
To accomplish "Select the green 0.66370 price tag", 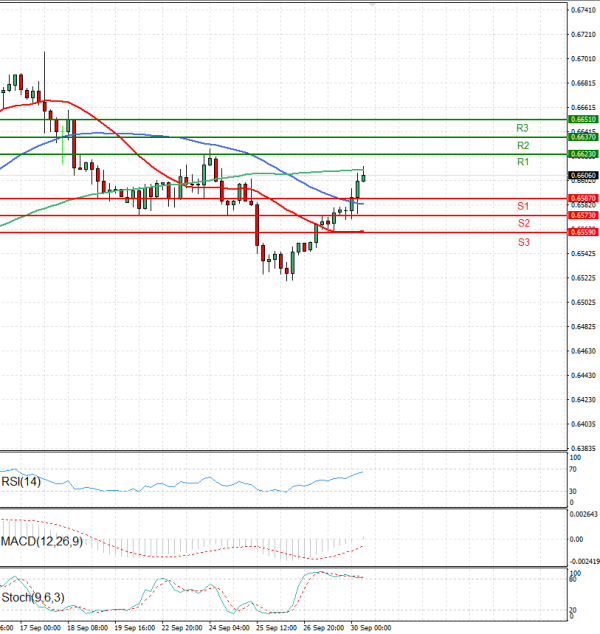I will pos(583,136).
